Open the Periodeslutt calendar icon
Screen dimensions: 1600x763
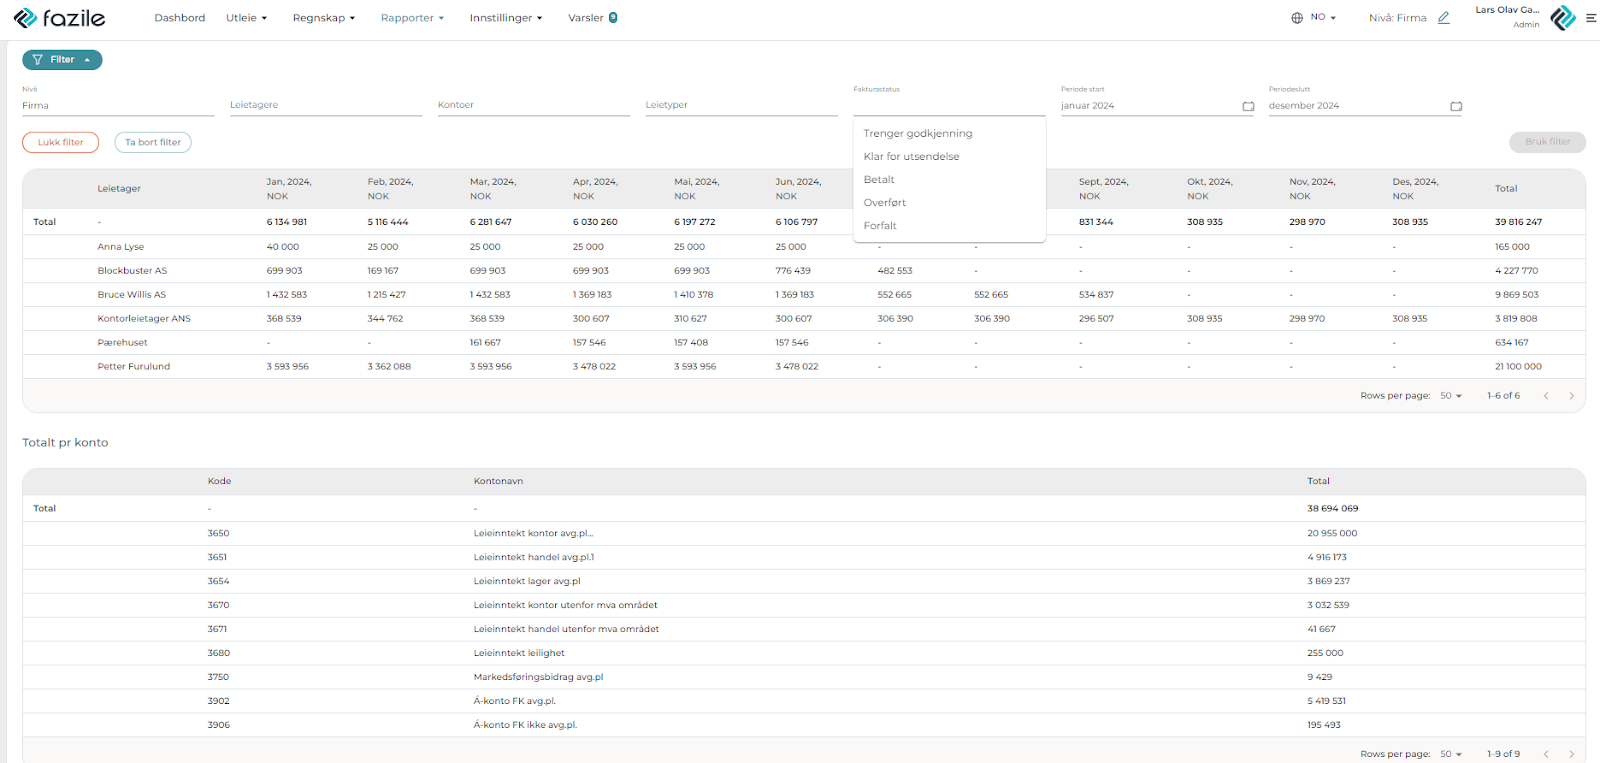pos(1456,106)
